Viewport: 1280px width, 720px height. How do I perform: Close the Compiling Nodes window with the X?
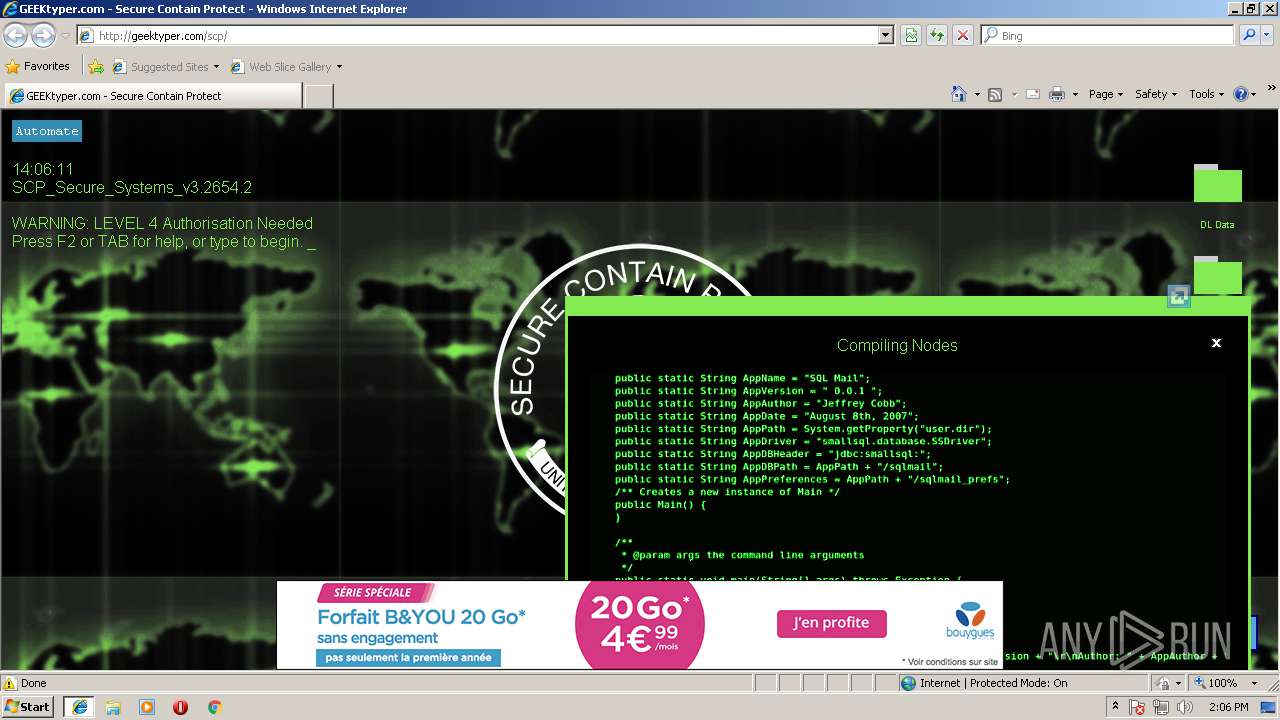(1216, 343)
